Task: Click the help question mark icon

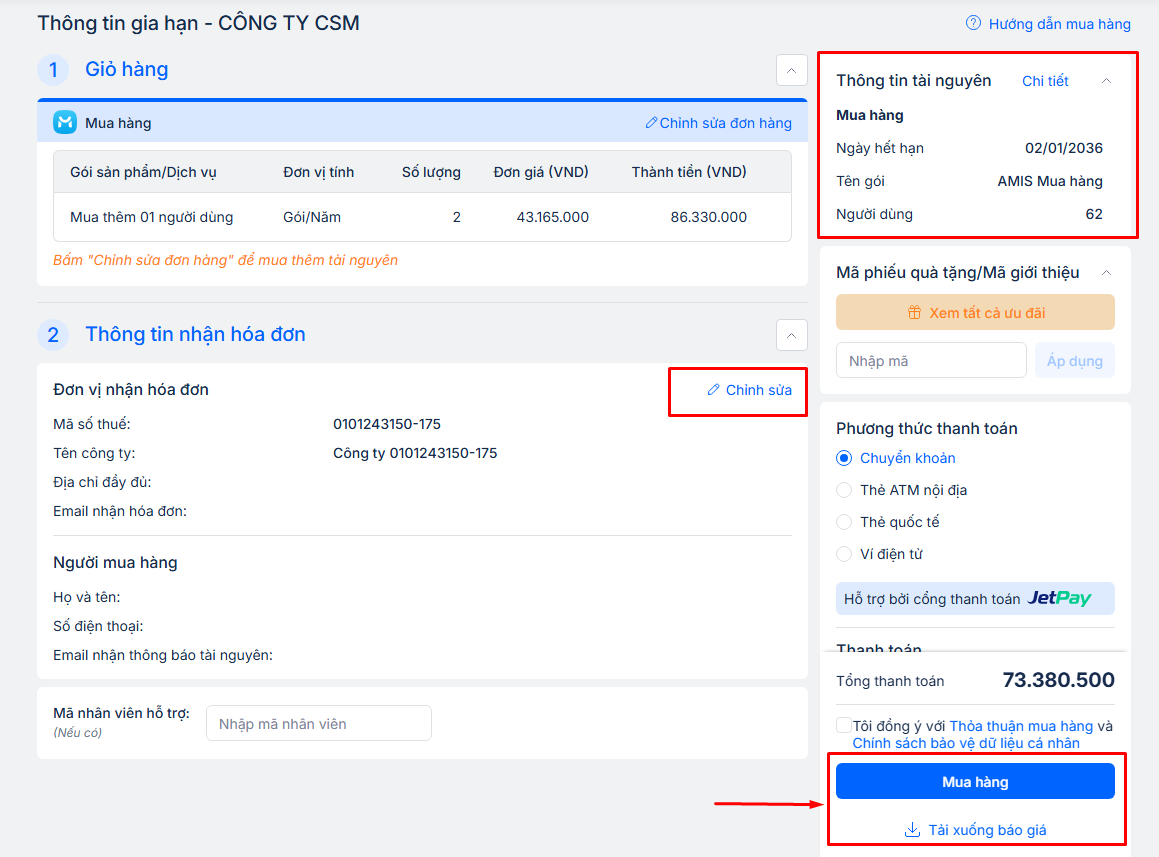Action: pyautogui.click(x=973, y=23)
